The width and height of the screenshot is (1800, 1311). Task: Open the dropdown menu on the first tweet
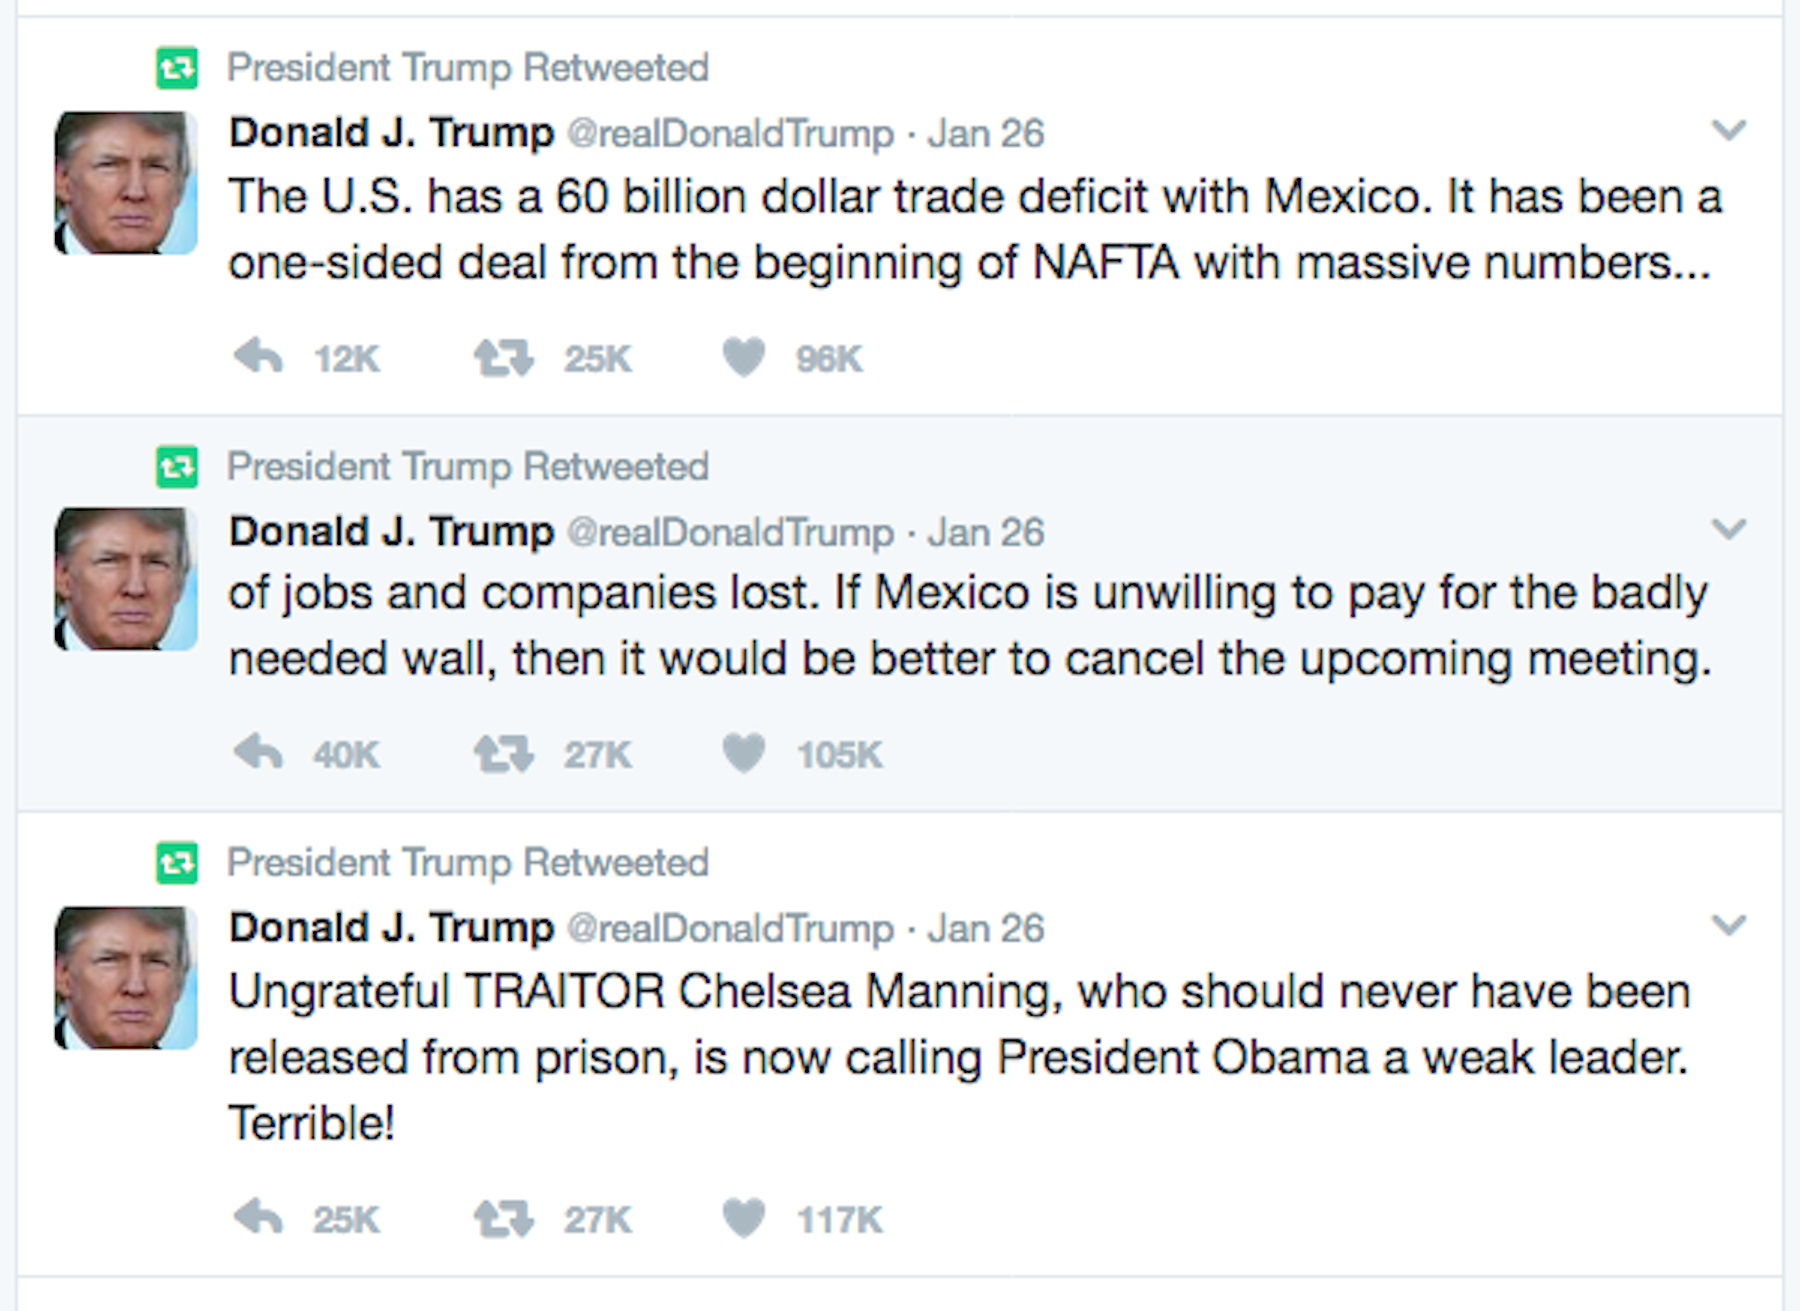(x=1727, y=130)
